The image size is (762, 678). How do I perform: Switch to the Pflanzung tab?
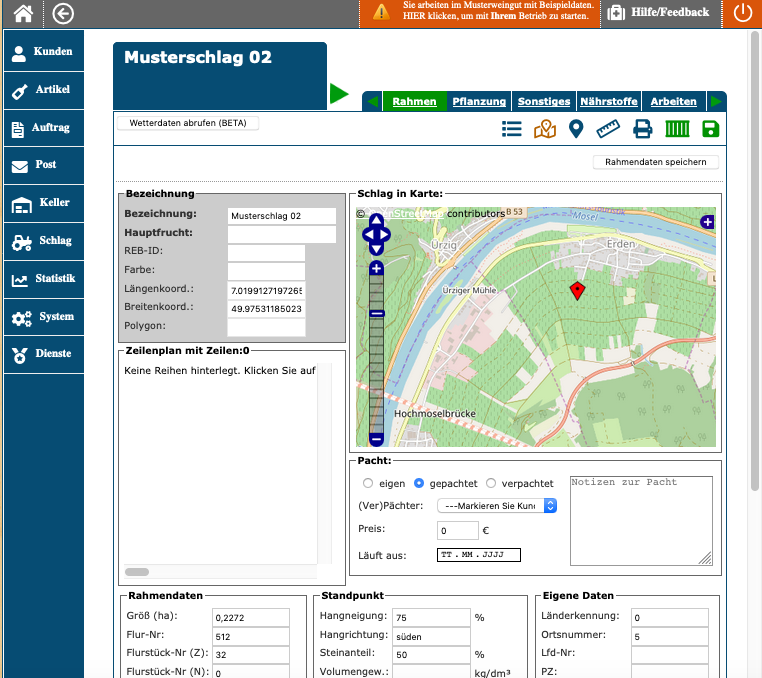coord(478,101)
